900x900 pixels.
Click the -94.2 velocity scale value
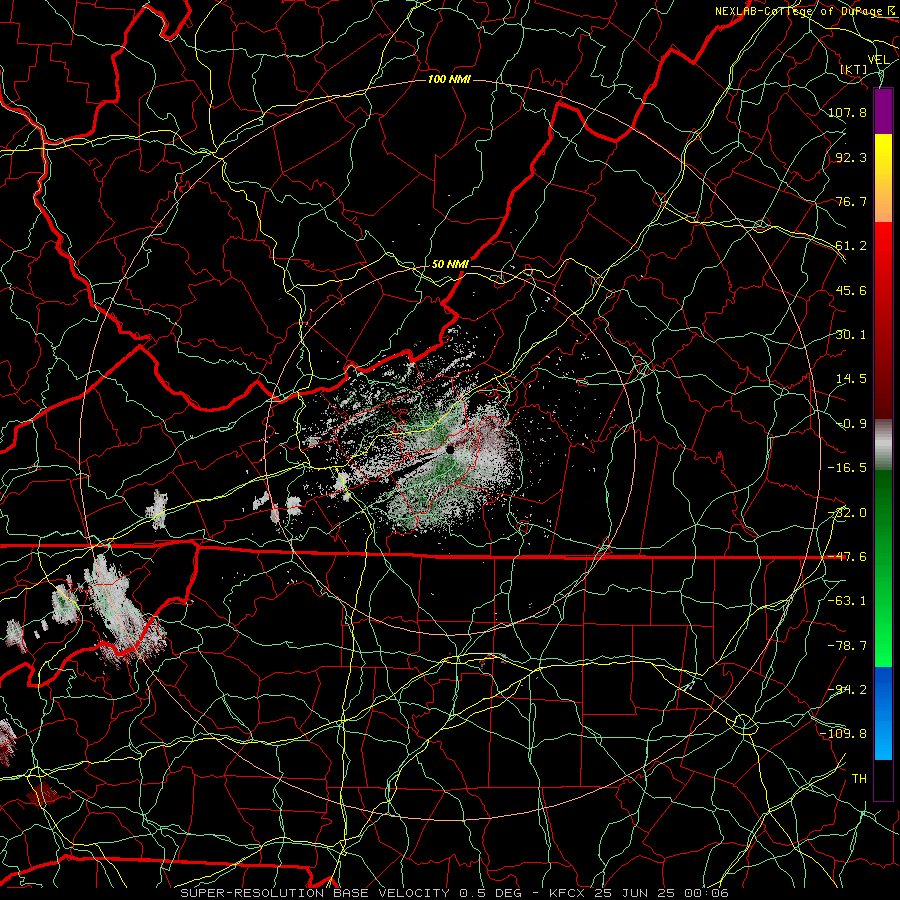847,689
